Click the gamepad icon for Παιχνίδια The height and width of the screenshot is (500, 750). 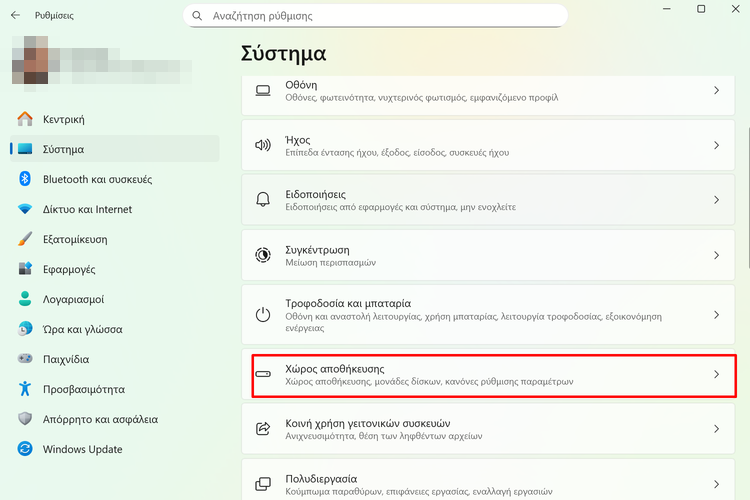pos(25,358)
